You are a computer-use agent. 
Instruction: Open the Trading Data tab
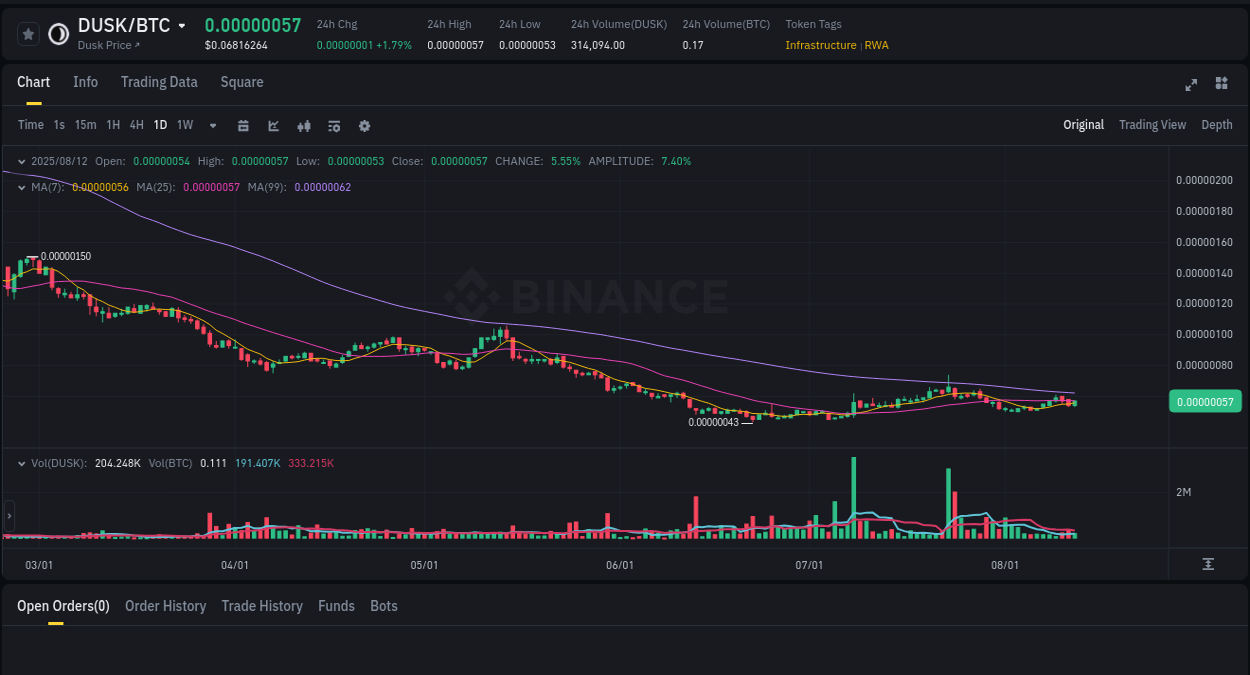tap(159, 82)
